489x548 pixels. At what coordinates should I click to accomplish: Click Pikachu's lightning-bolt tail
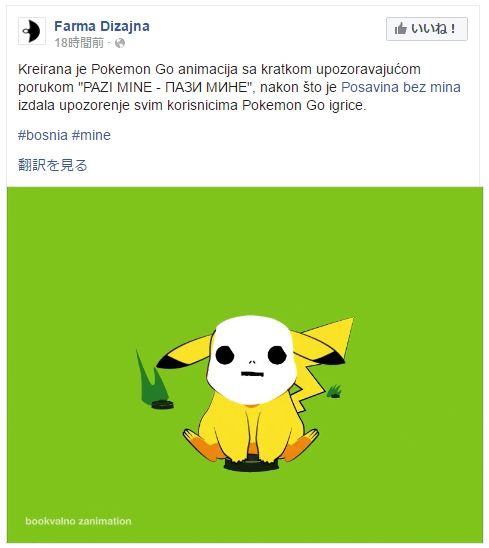point(308,381)
